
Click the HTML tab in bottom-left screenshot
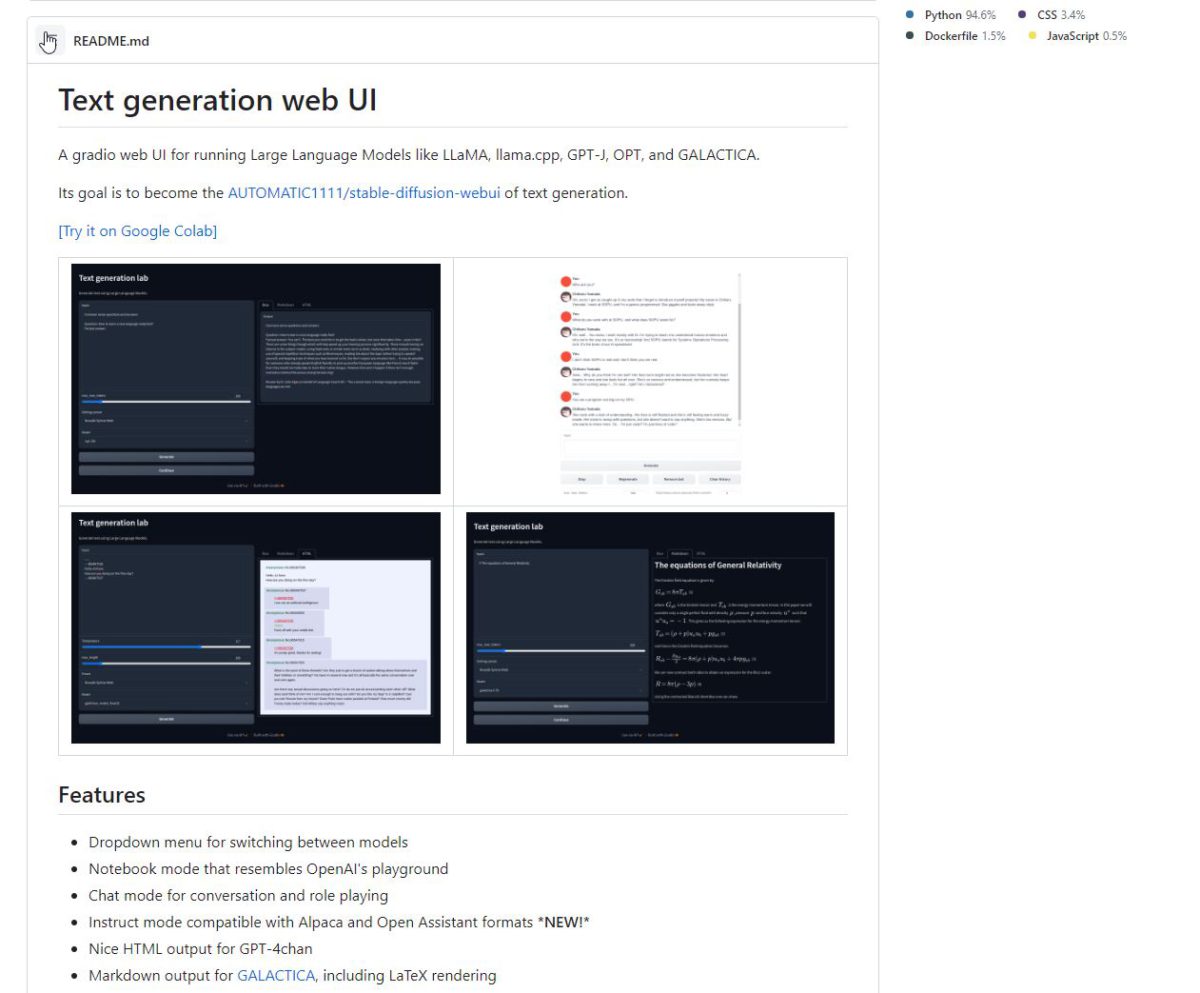pyautogui.click(x=306, y=552)
